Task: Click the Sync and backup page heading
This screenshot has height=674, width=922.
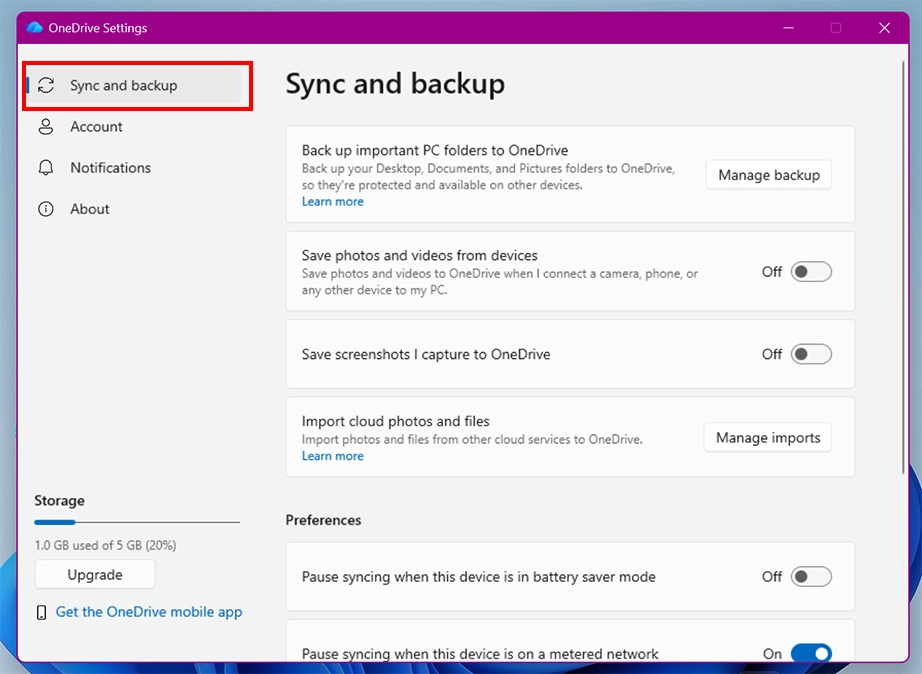Action: (x=395, y=84)
